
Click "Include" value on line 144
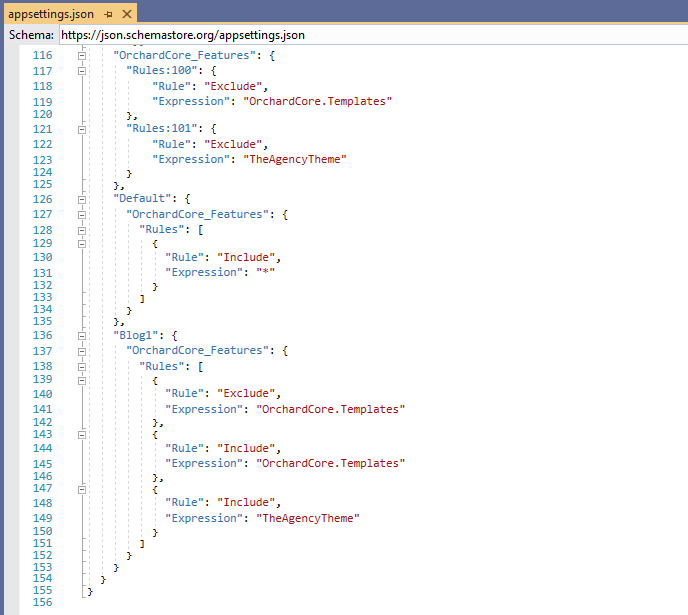246,448
